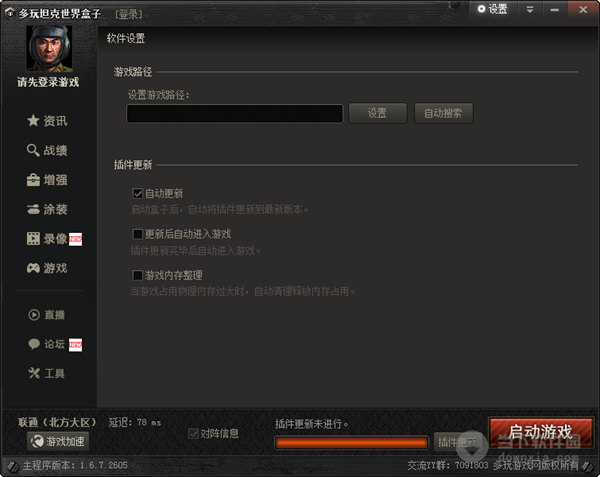
Task: Enable 更新后自动进入游戏 checkbox
Action: pyautogui.click(x=137, y=234)
